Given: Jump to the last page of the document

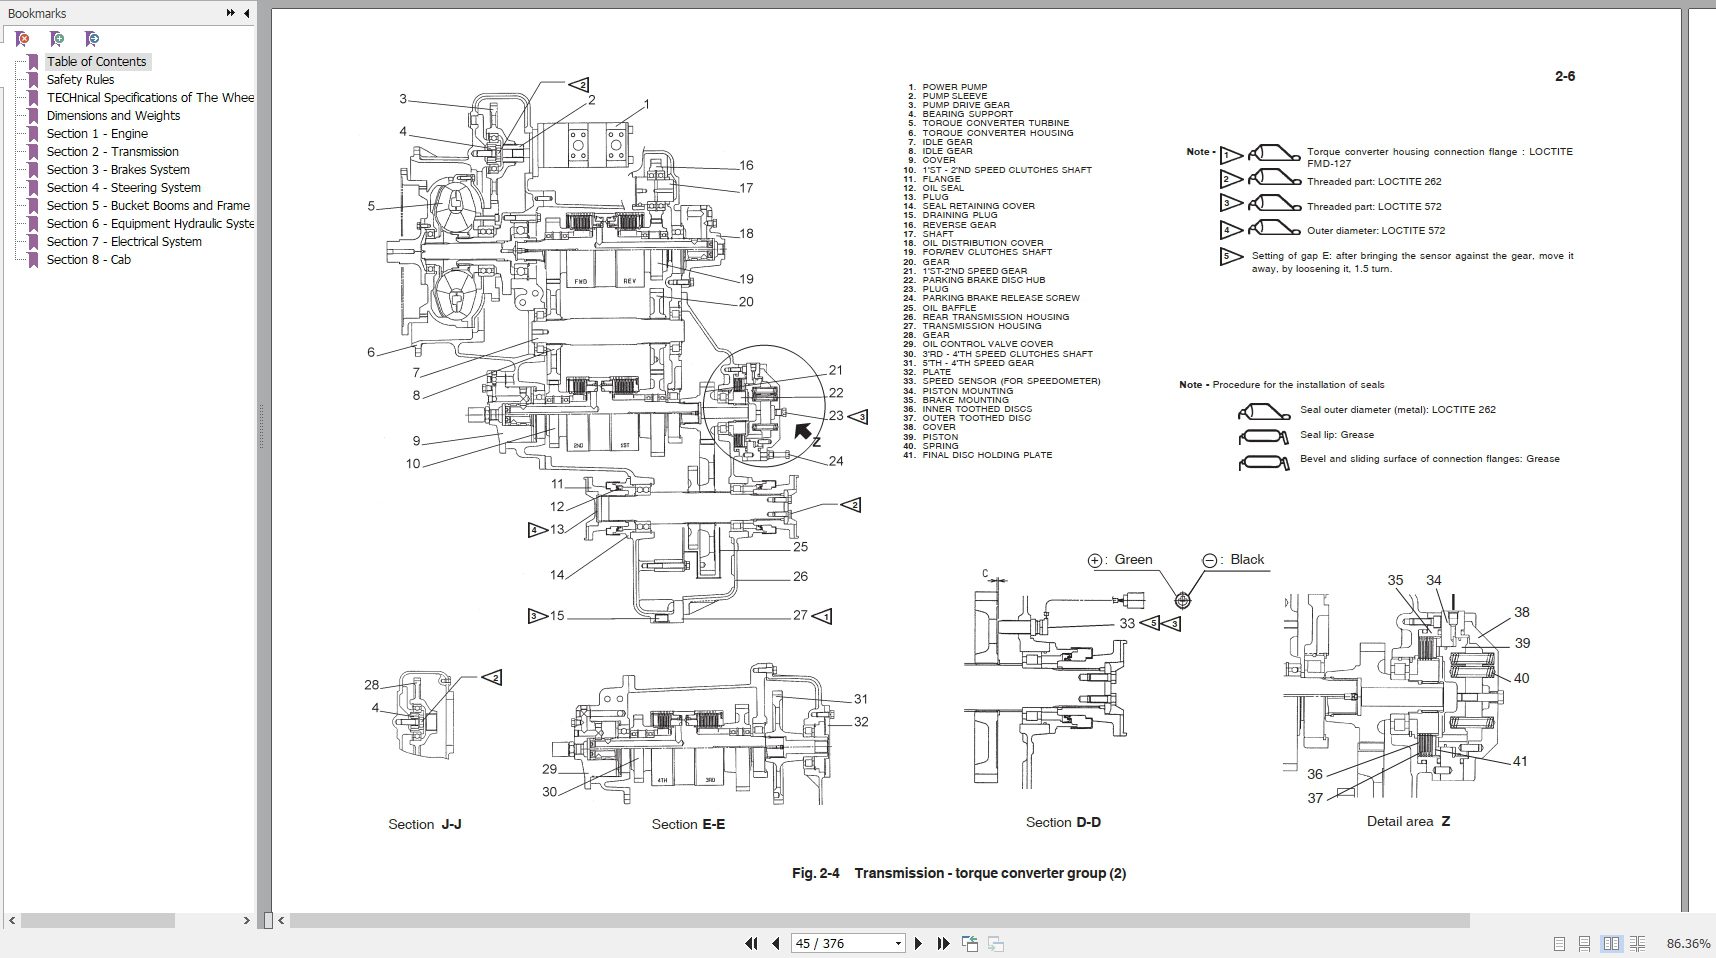Looking at the screenshot, I should tap(942, 943).
